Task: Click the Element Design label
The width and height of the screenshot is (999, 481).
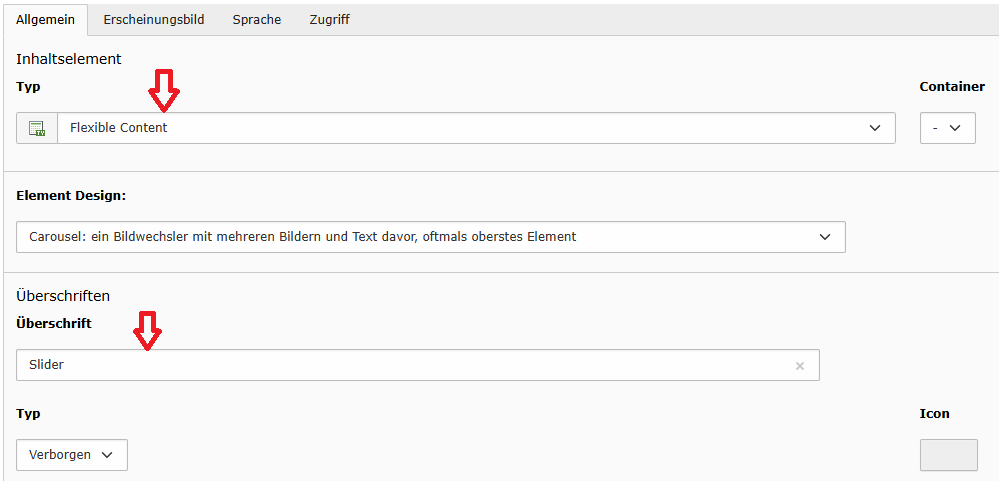Action: click(x=71, y=196)
